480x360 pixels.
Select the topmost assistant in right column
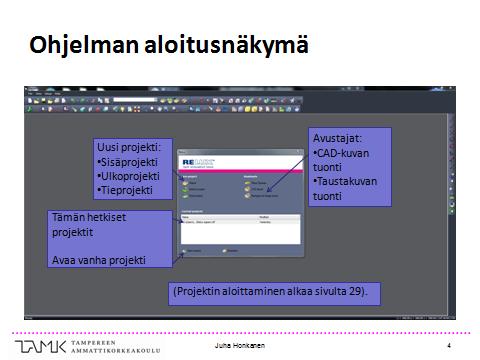point(247,183)
